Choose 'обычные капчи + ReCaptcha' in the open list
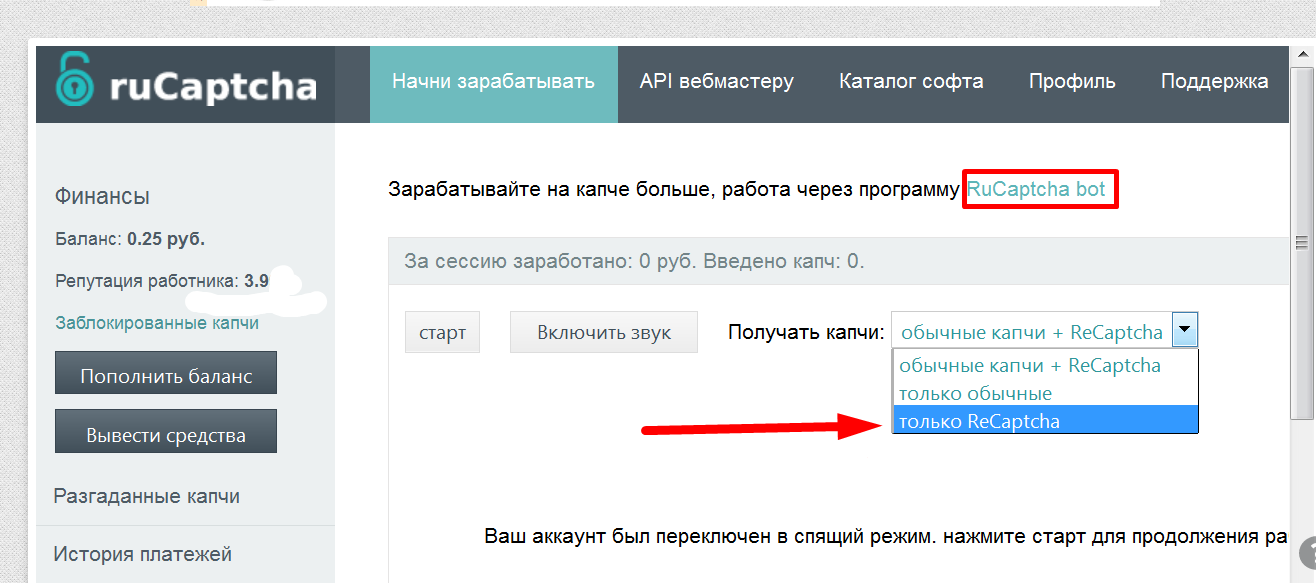Viewport: 1316px width, 583px height. tap(1045, 365)
